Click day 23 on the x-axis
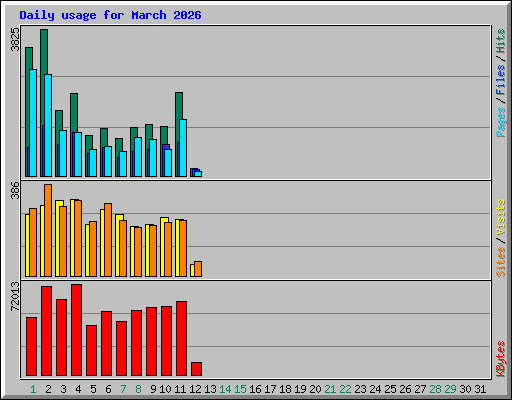This screenshot has width=512, height=400. 360,389
